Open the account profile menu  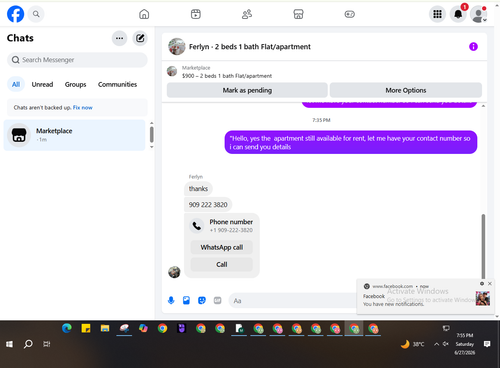[x=478, y=14]
